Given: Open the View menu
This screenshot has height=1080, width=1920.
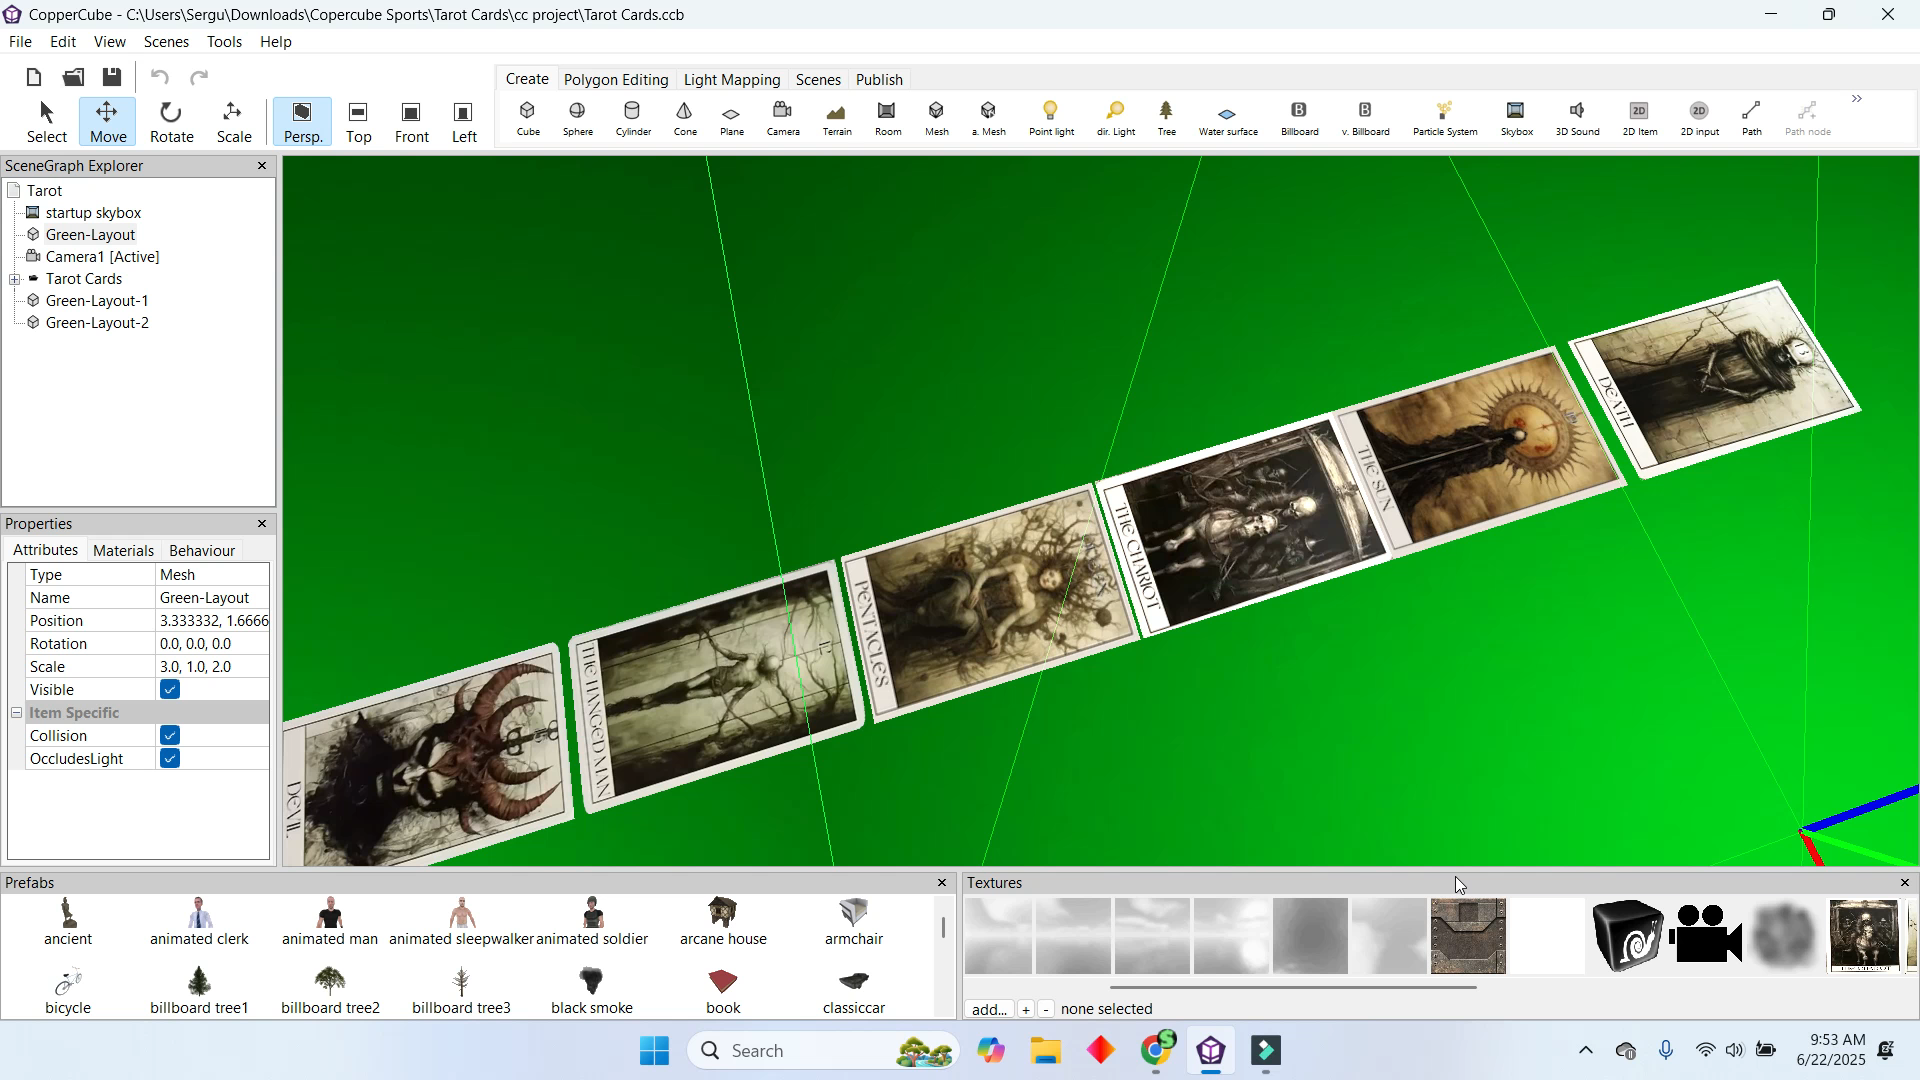Looking at the screenshot, I should click(110, 42).
